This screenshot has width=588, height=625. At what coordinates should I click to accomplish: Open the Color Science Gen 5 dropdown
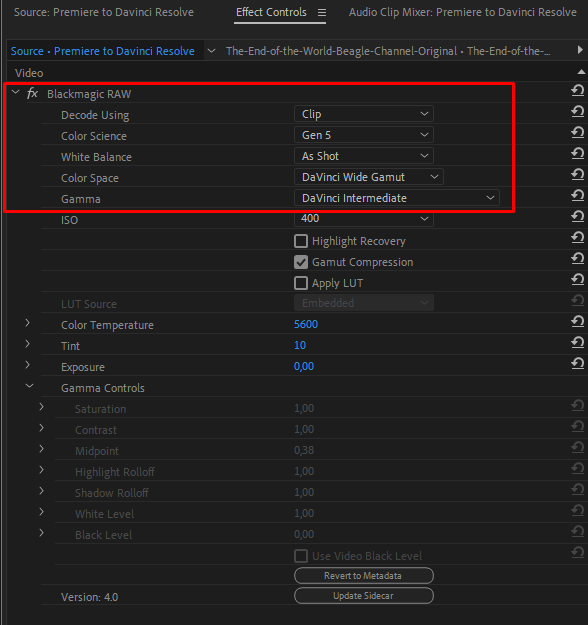pyautogui.click(x=364, y=135)
